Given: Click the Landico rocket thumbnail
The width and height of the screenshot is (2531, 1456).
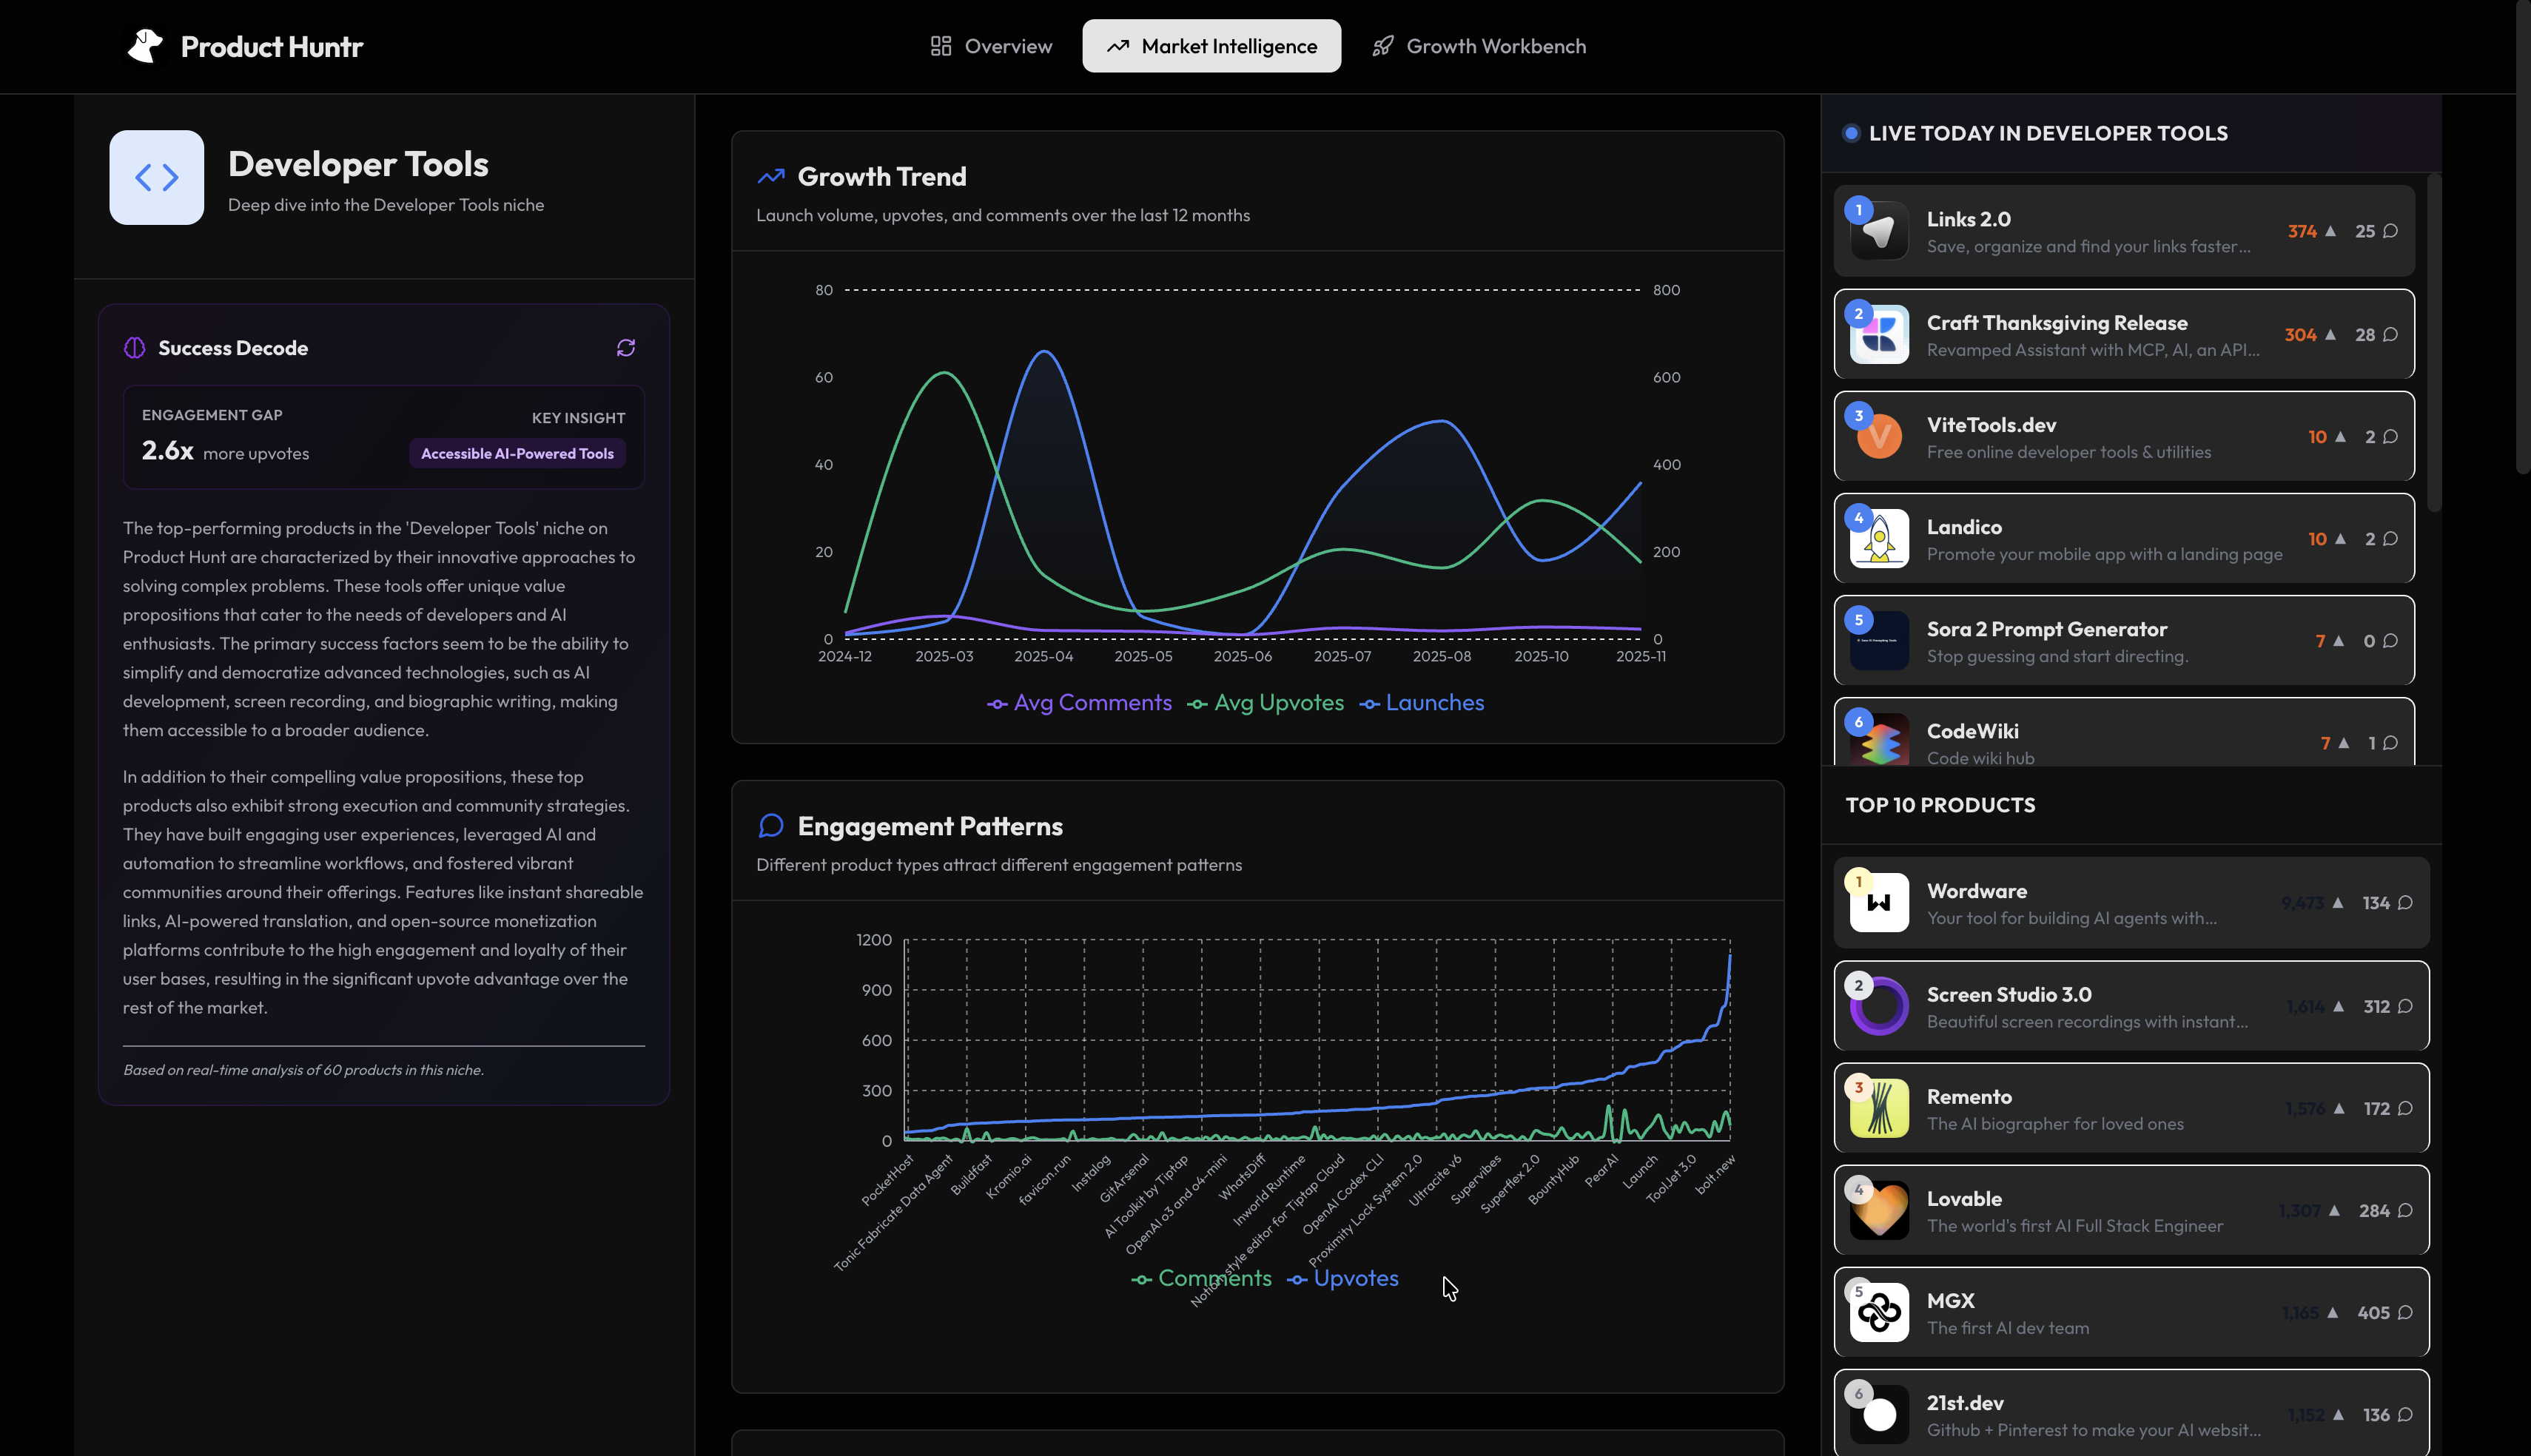Looking at the screenshot, I should [1879, 539].
